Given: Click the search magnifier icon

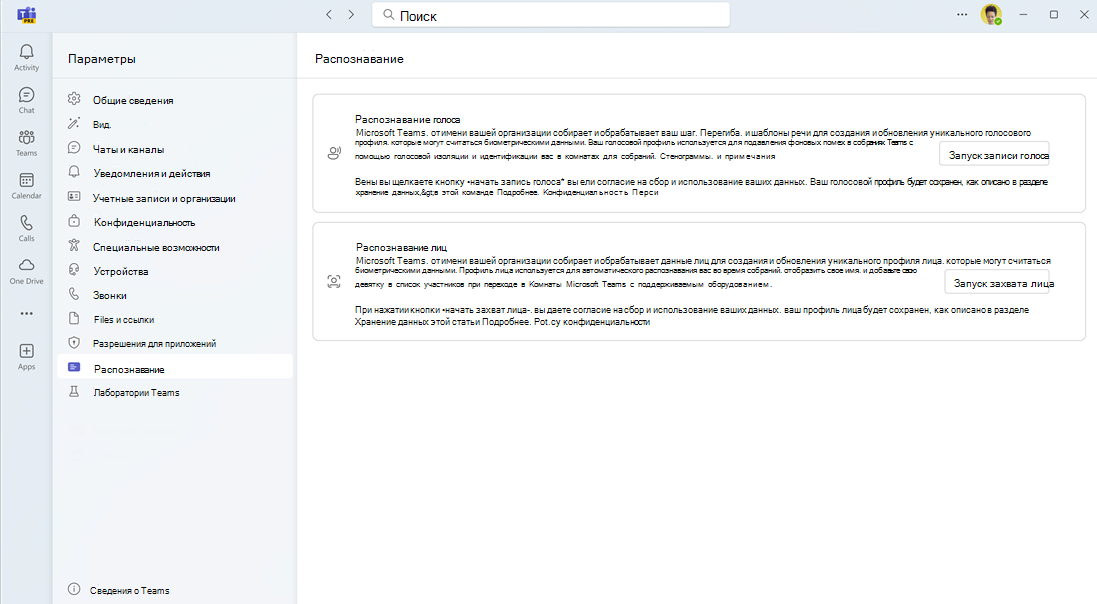Looking at the screenshot, I should pos(388,15).
